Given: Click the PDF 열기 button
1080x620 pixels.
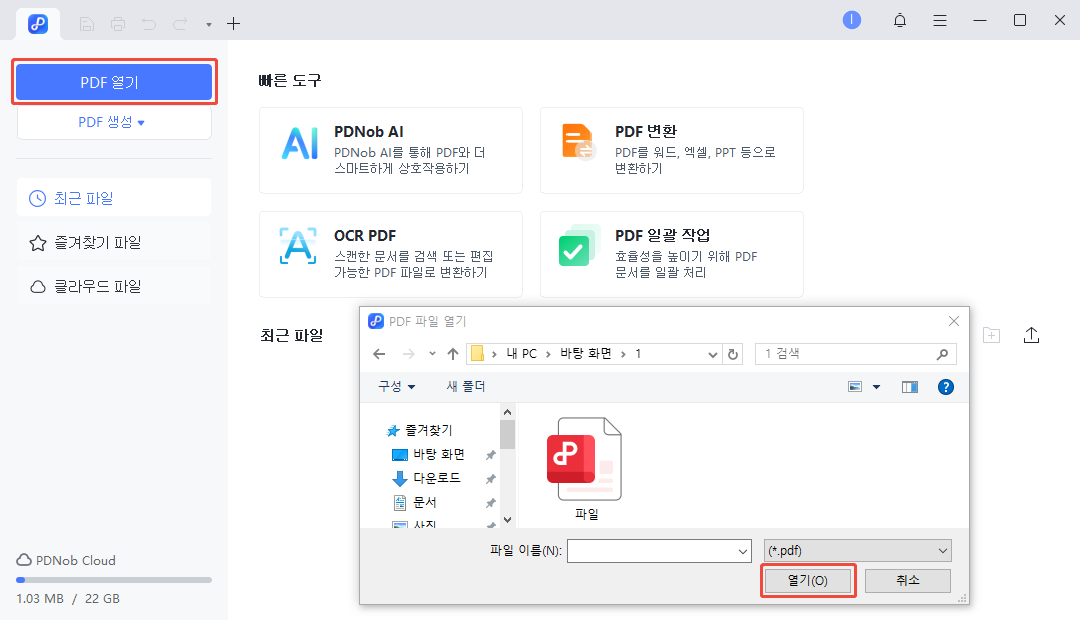Looking at the screenshot, I should pos(113,81).
